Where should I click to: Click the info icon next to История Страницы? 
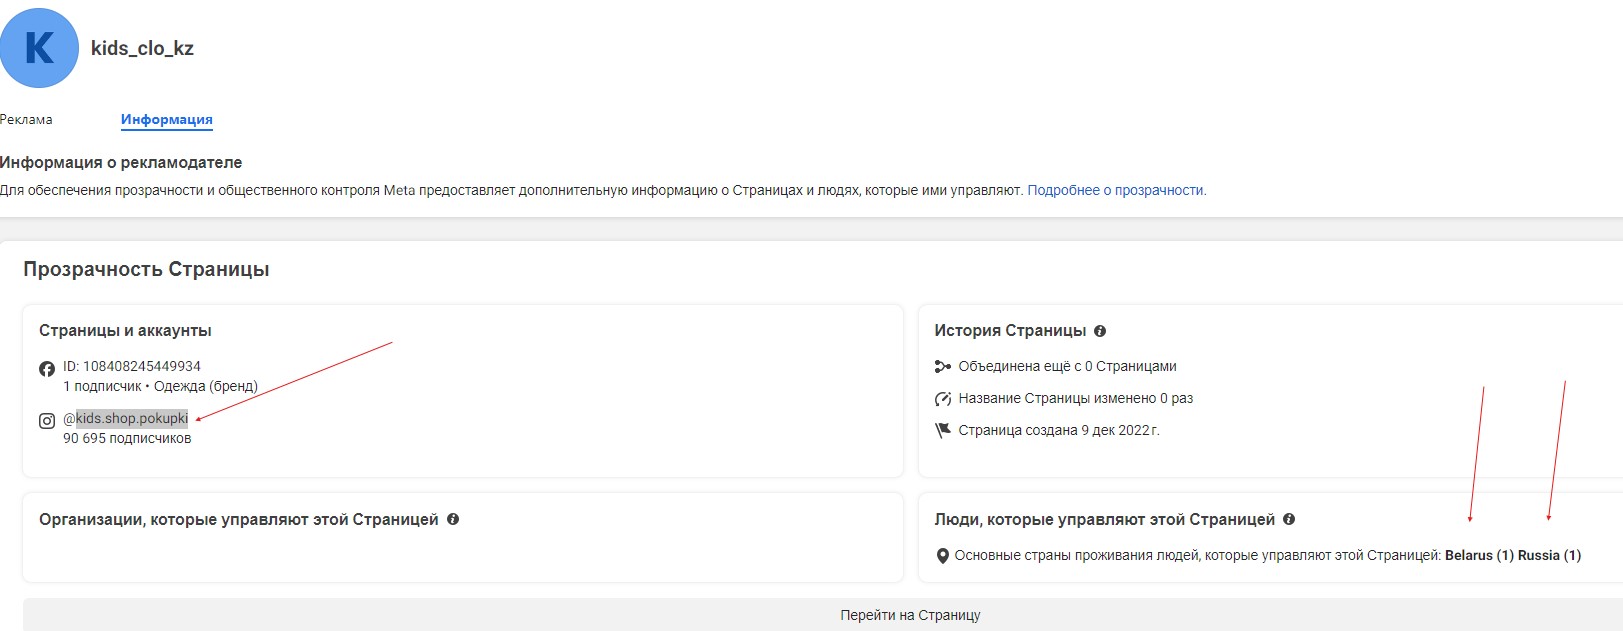(1100, 331)
